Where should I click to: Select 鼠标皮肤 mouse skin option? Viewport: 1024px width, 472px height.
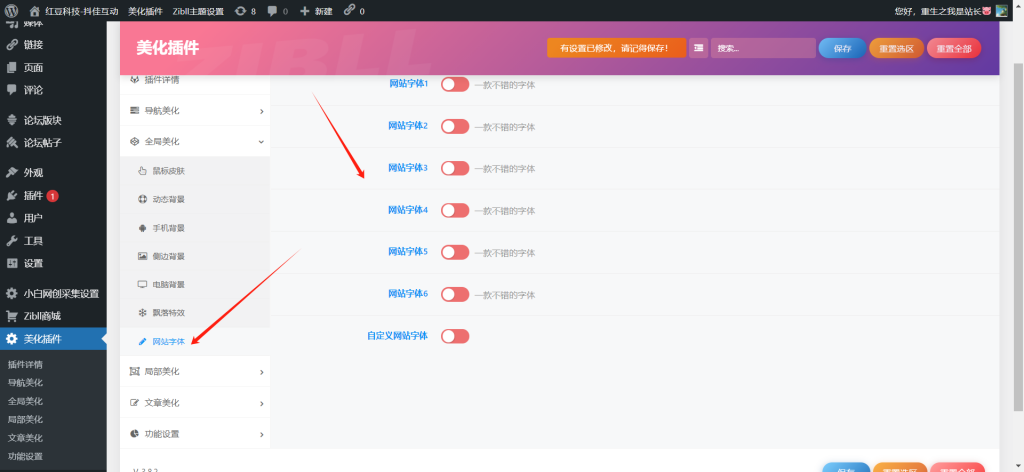click(x=168, y=171)
